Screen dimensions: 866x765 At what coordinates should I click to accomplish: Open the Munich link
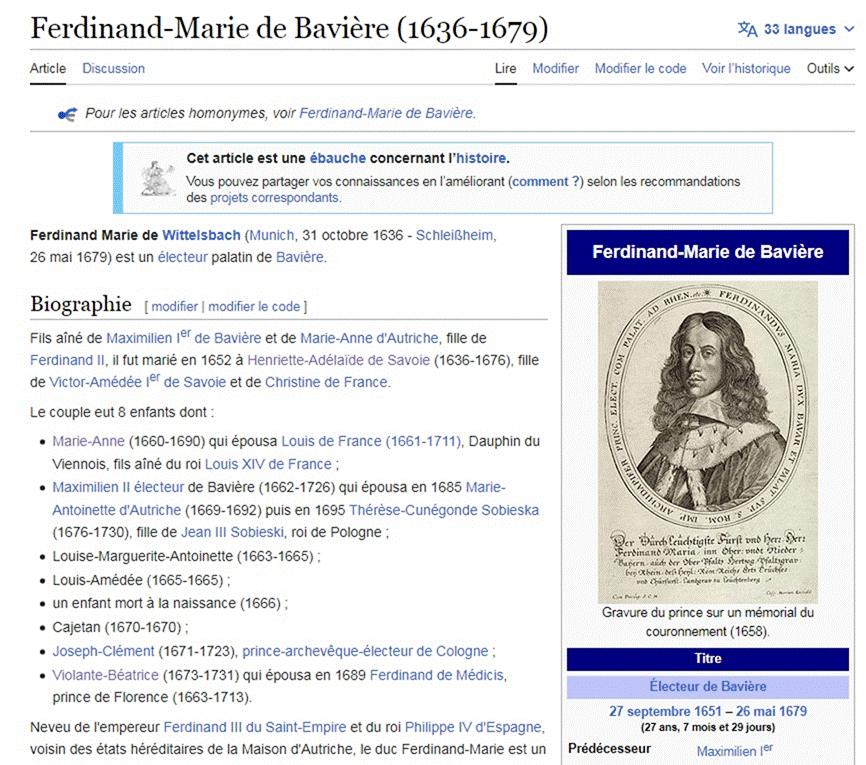pyautogui.click(x=271, y=235)
